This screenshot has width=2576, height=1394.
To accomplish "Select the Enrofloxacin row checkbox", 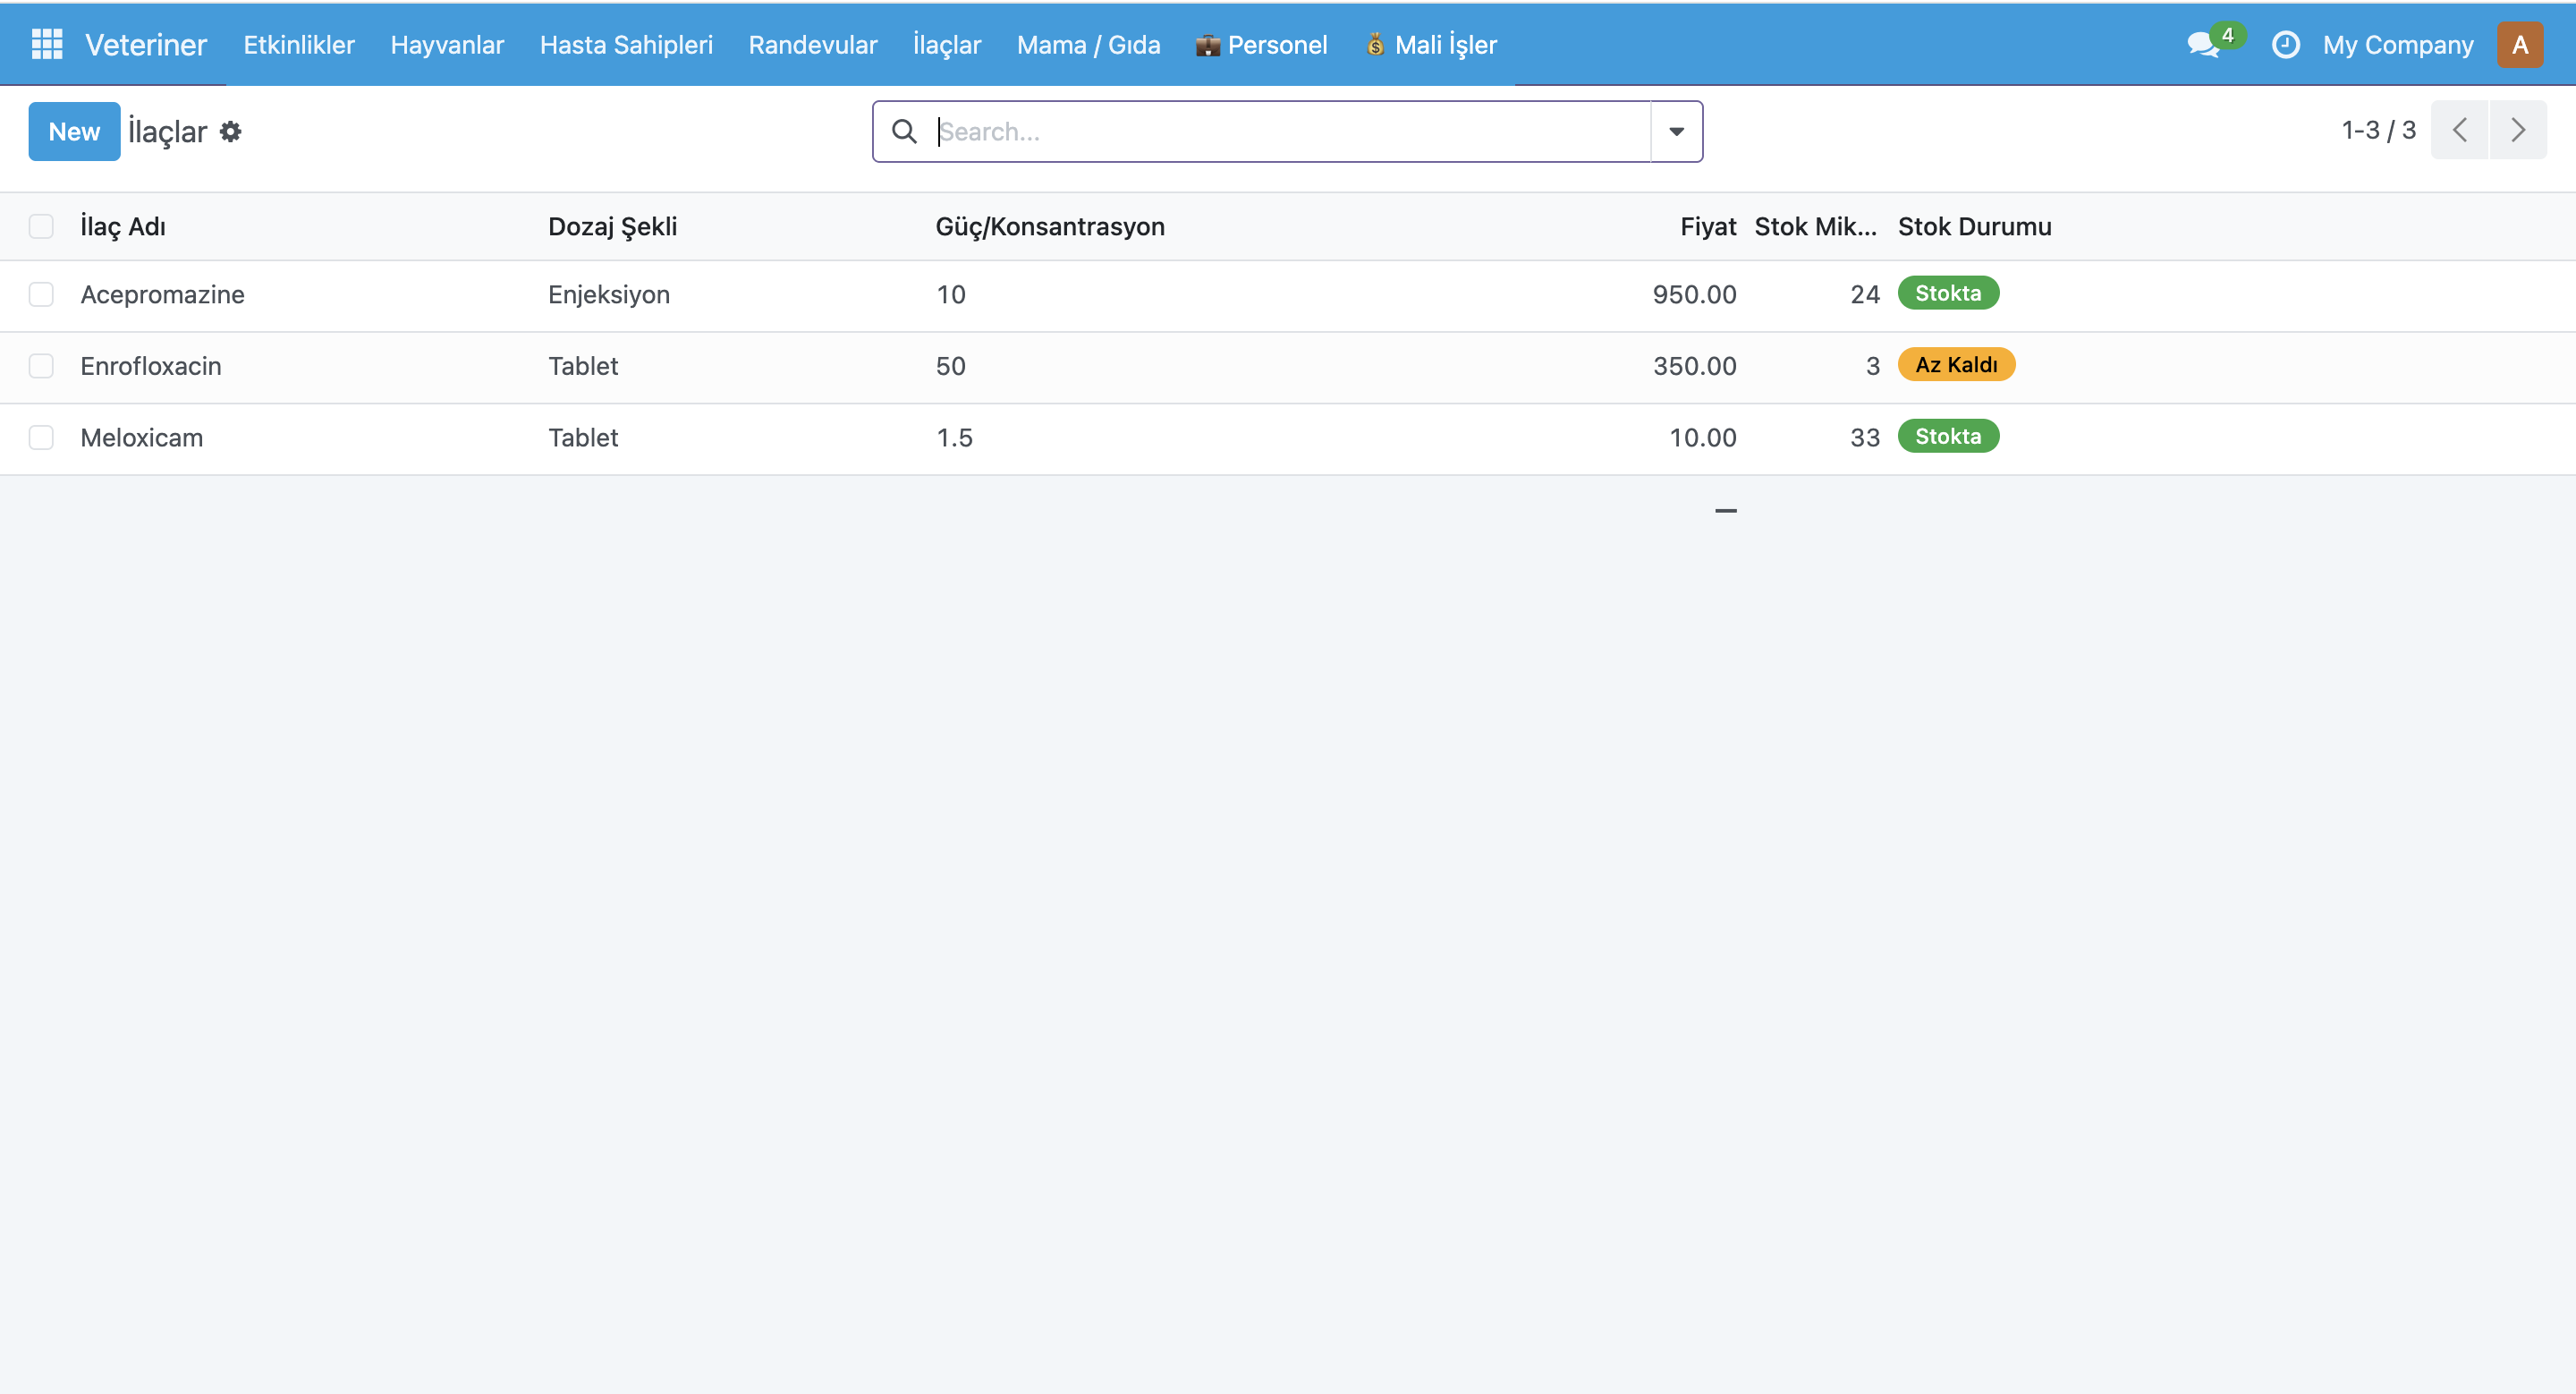I will 41,366.
